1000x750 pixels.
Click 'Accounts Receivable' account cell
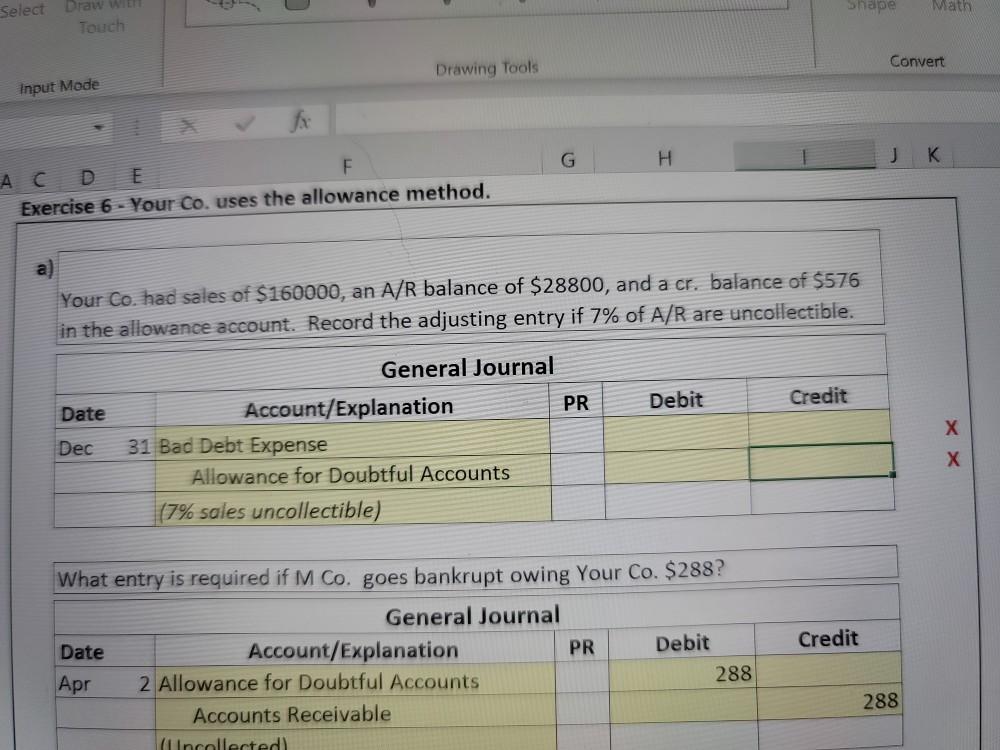coord(355,713)
